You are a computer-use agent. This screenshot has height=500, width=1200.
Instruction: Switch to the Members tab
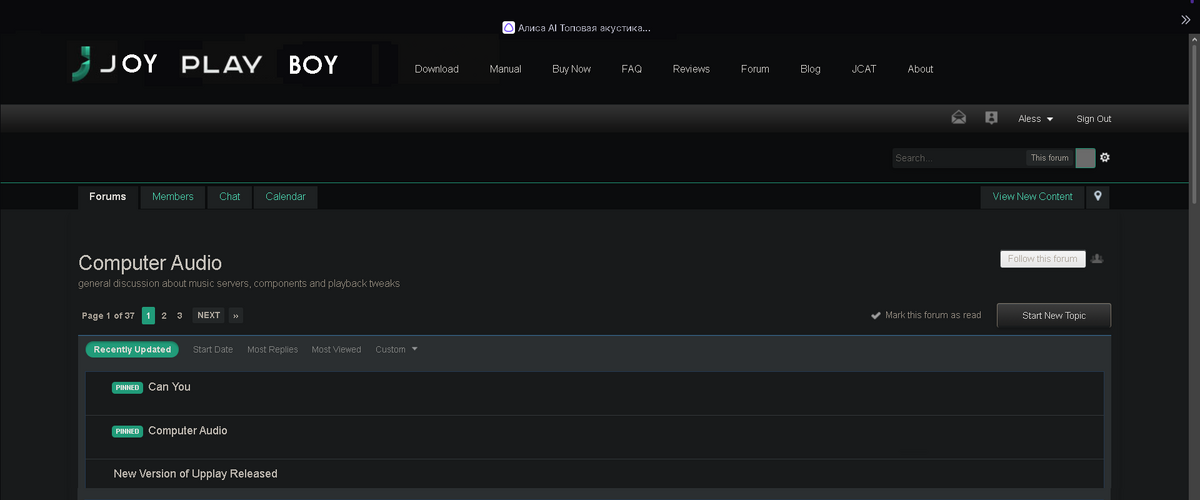coord(173,197)
